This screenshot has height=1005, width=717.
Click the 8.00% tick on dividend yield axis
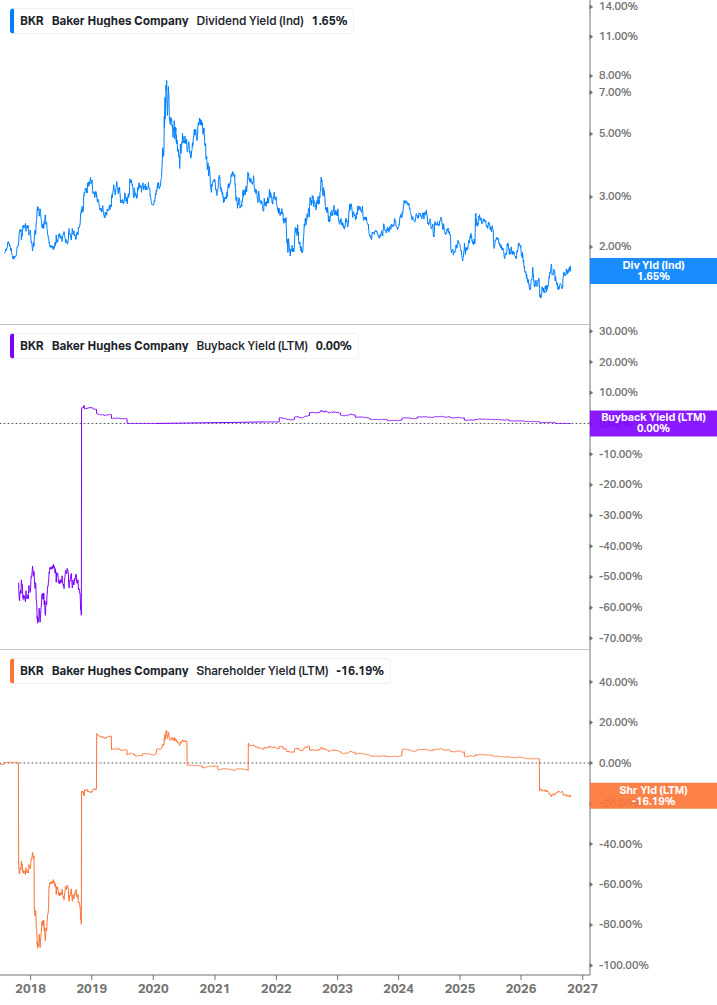[x=615, y=75]
